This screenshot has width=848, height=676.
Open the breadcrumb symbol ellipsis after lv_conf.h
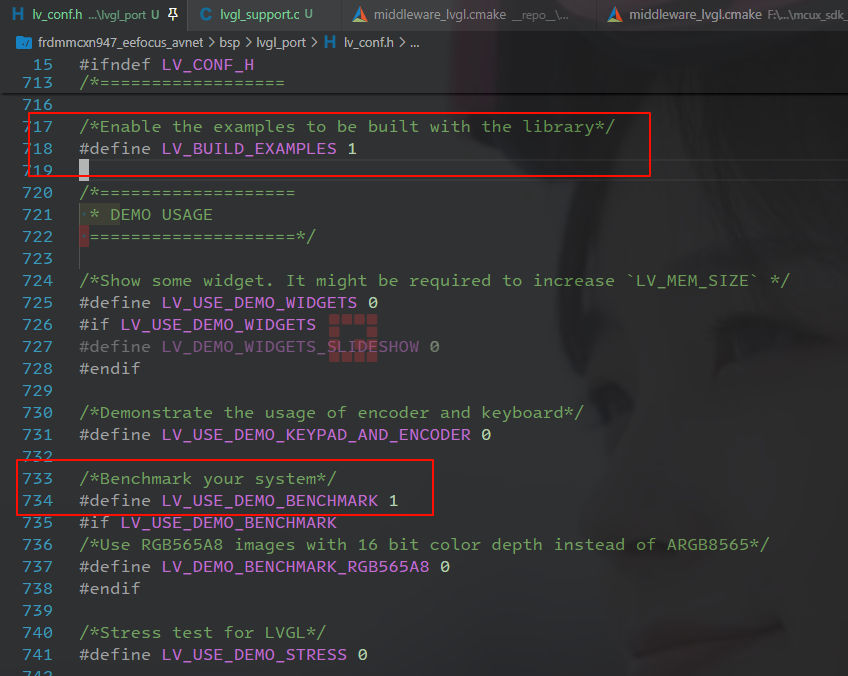(415, 42)
